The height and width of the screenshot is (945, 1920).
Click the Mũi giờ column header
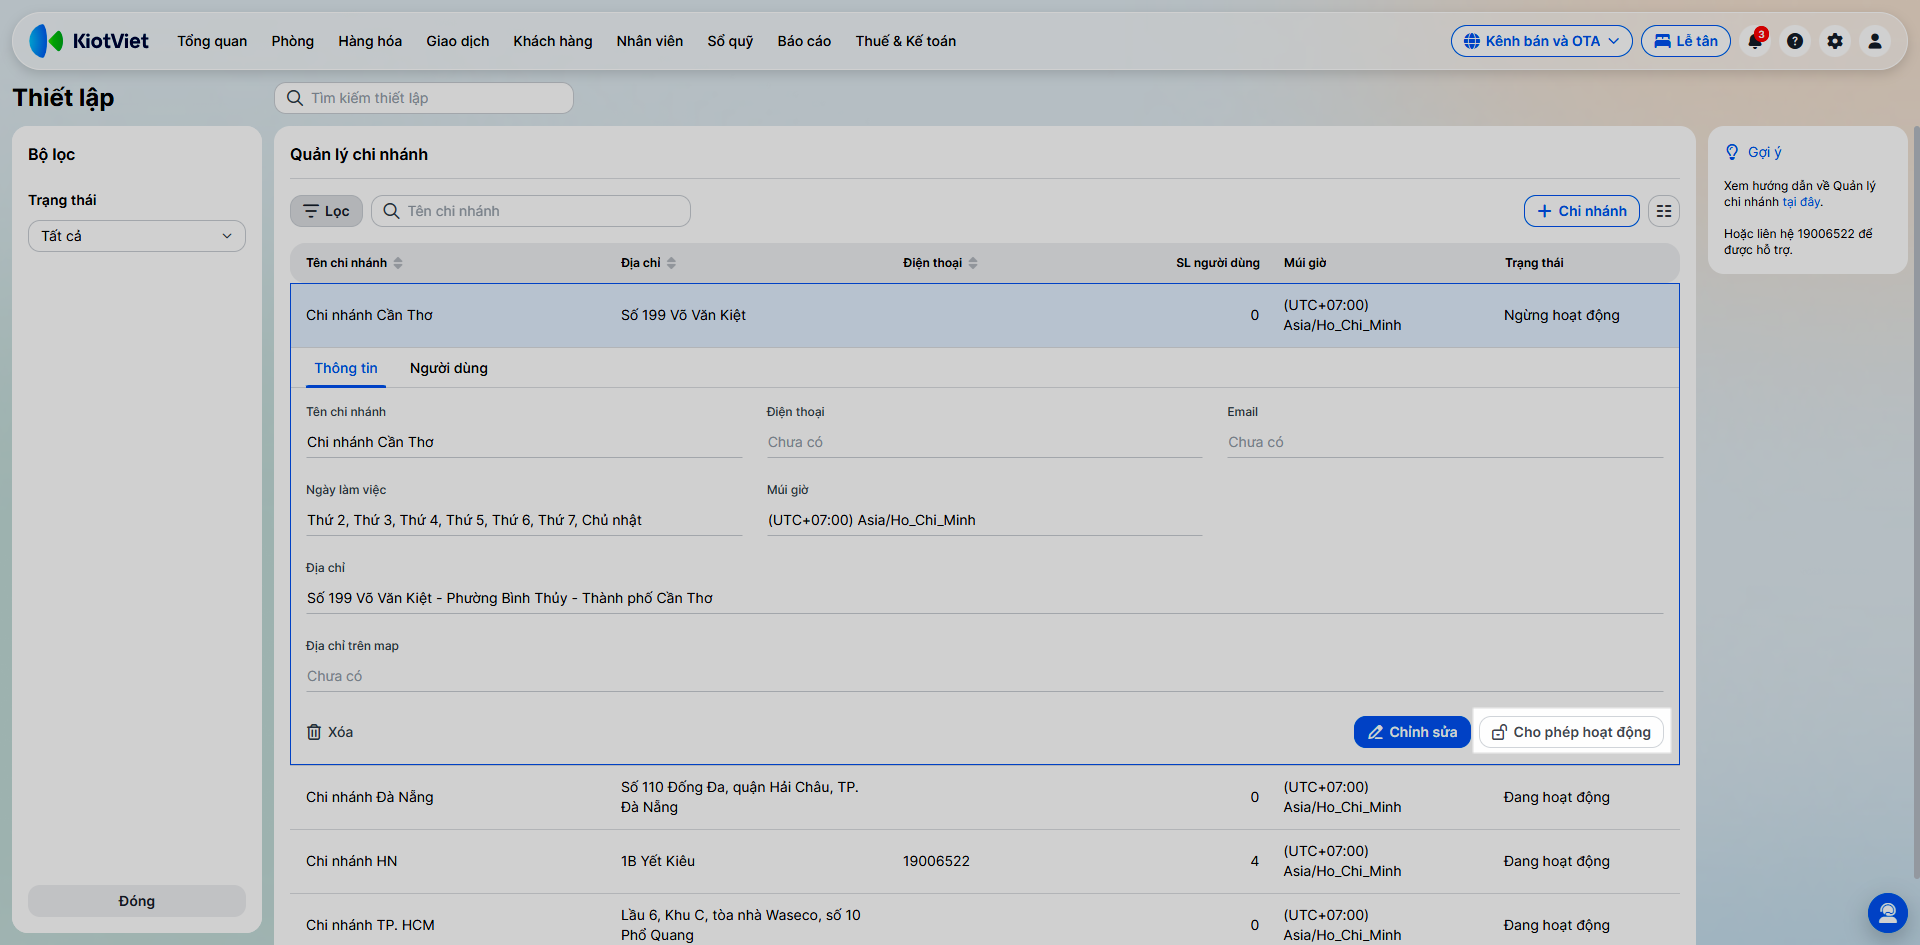click(1305, 263)
